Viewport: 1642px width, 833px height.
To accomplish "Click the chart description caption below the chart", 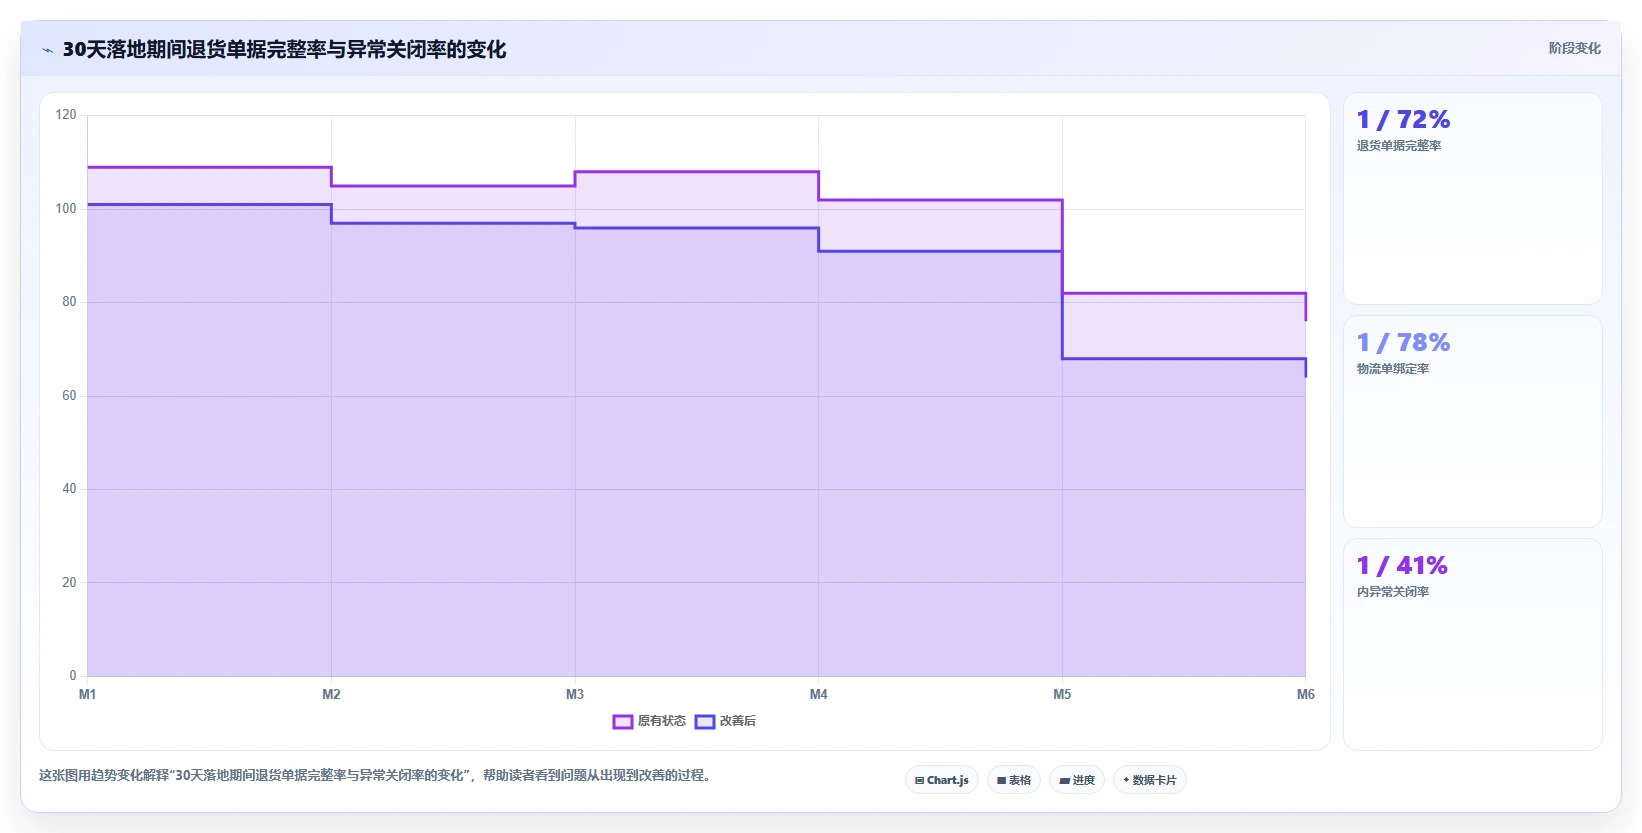I will (x=377, y=775).
